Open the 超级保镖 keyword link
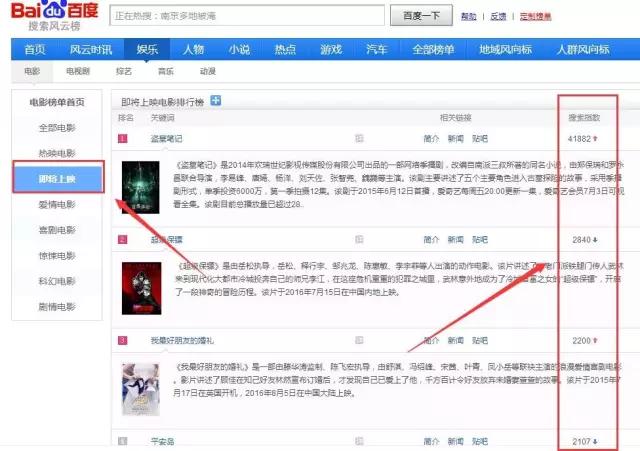The height and width of the screenshot is (451, 640). [x=167, y=240]
